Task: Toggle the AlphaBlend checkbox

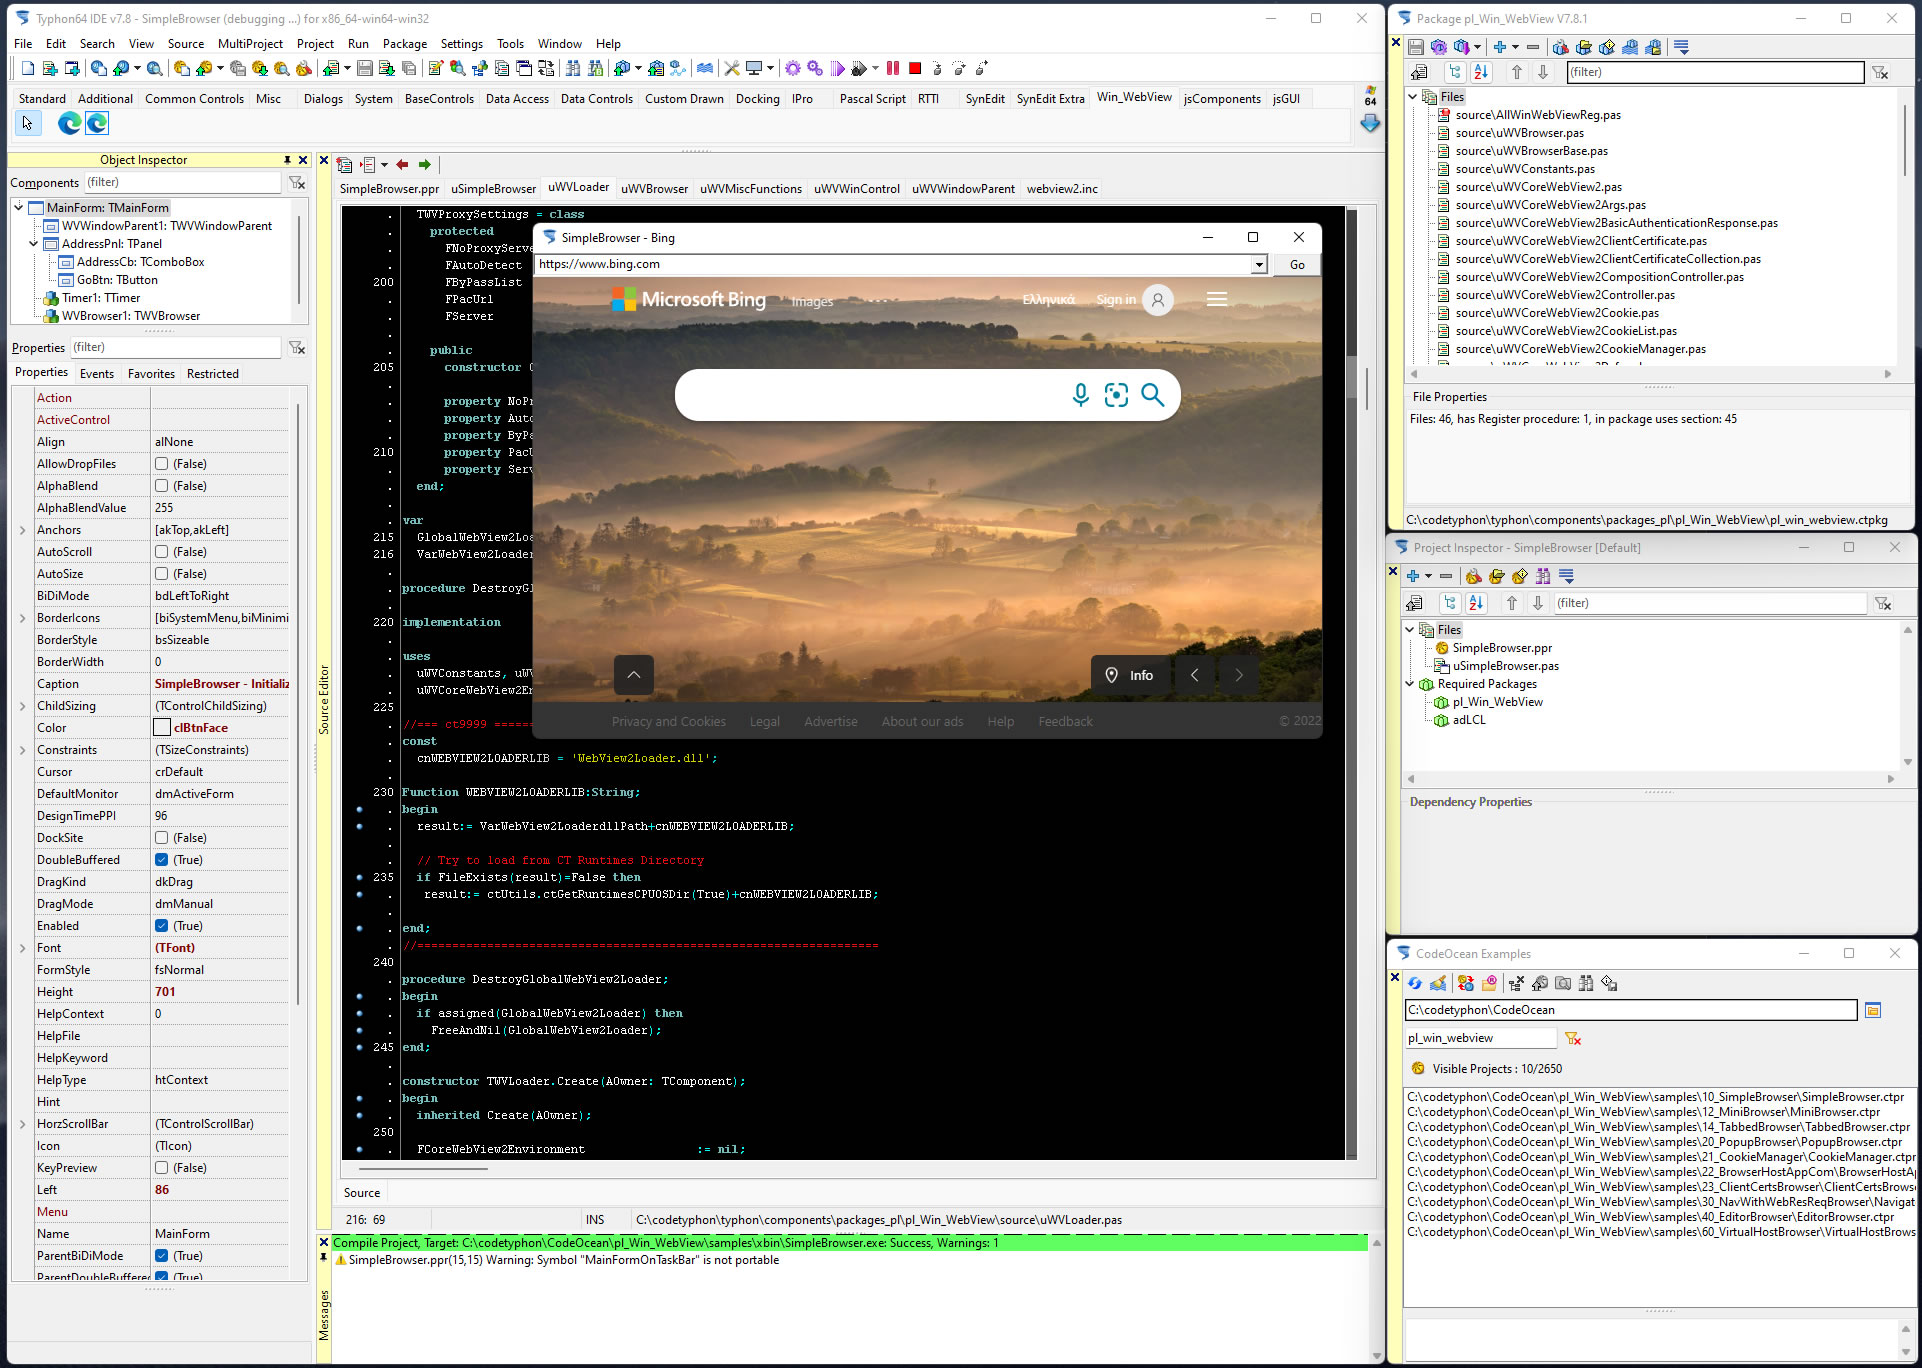Action: (x=161, y=486)
